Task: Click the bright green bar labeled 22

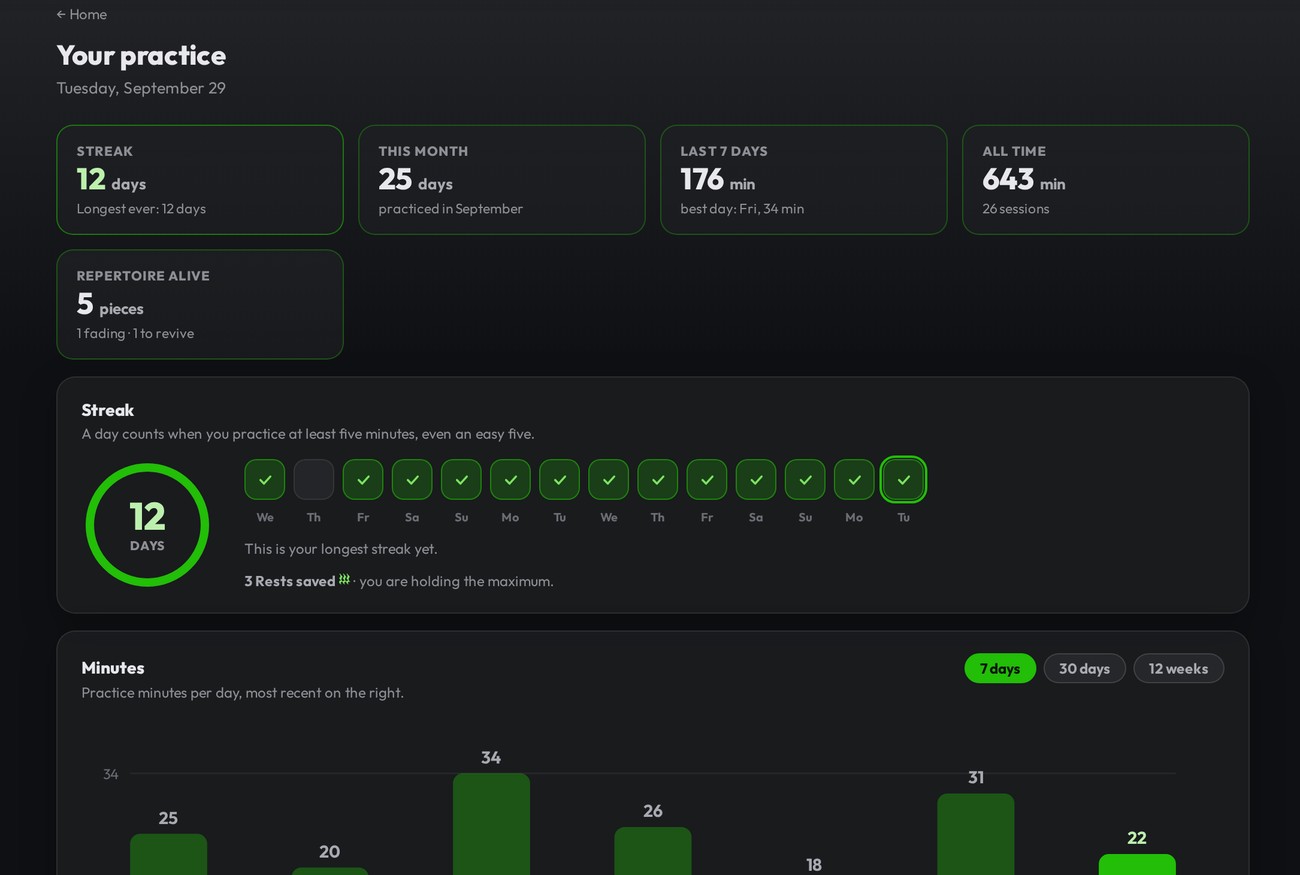Action: tap(1137, 864)
